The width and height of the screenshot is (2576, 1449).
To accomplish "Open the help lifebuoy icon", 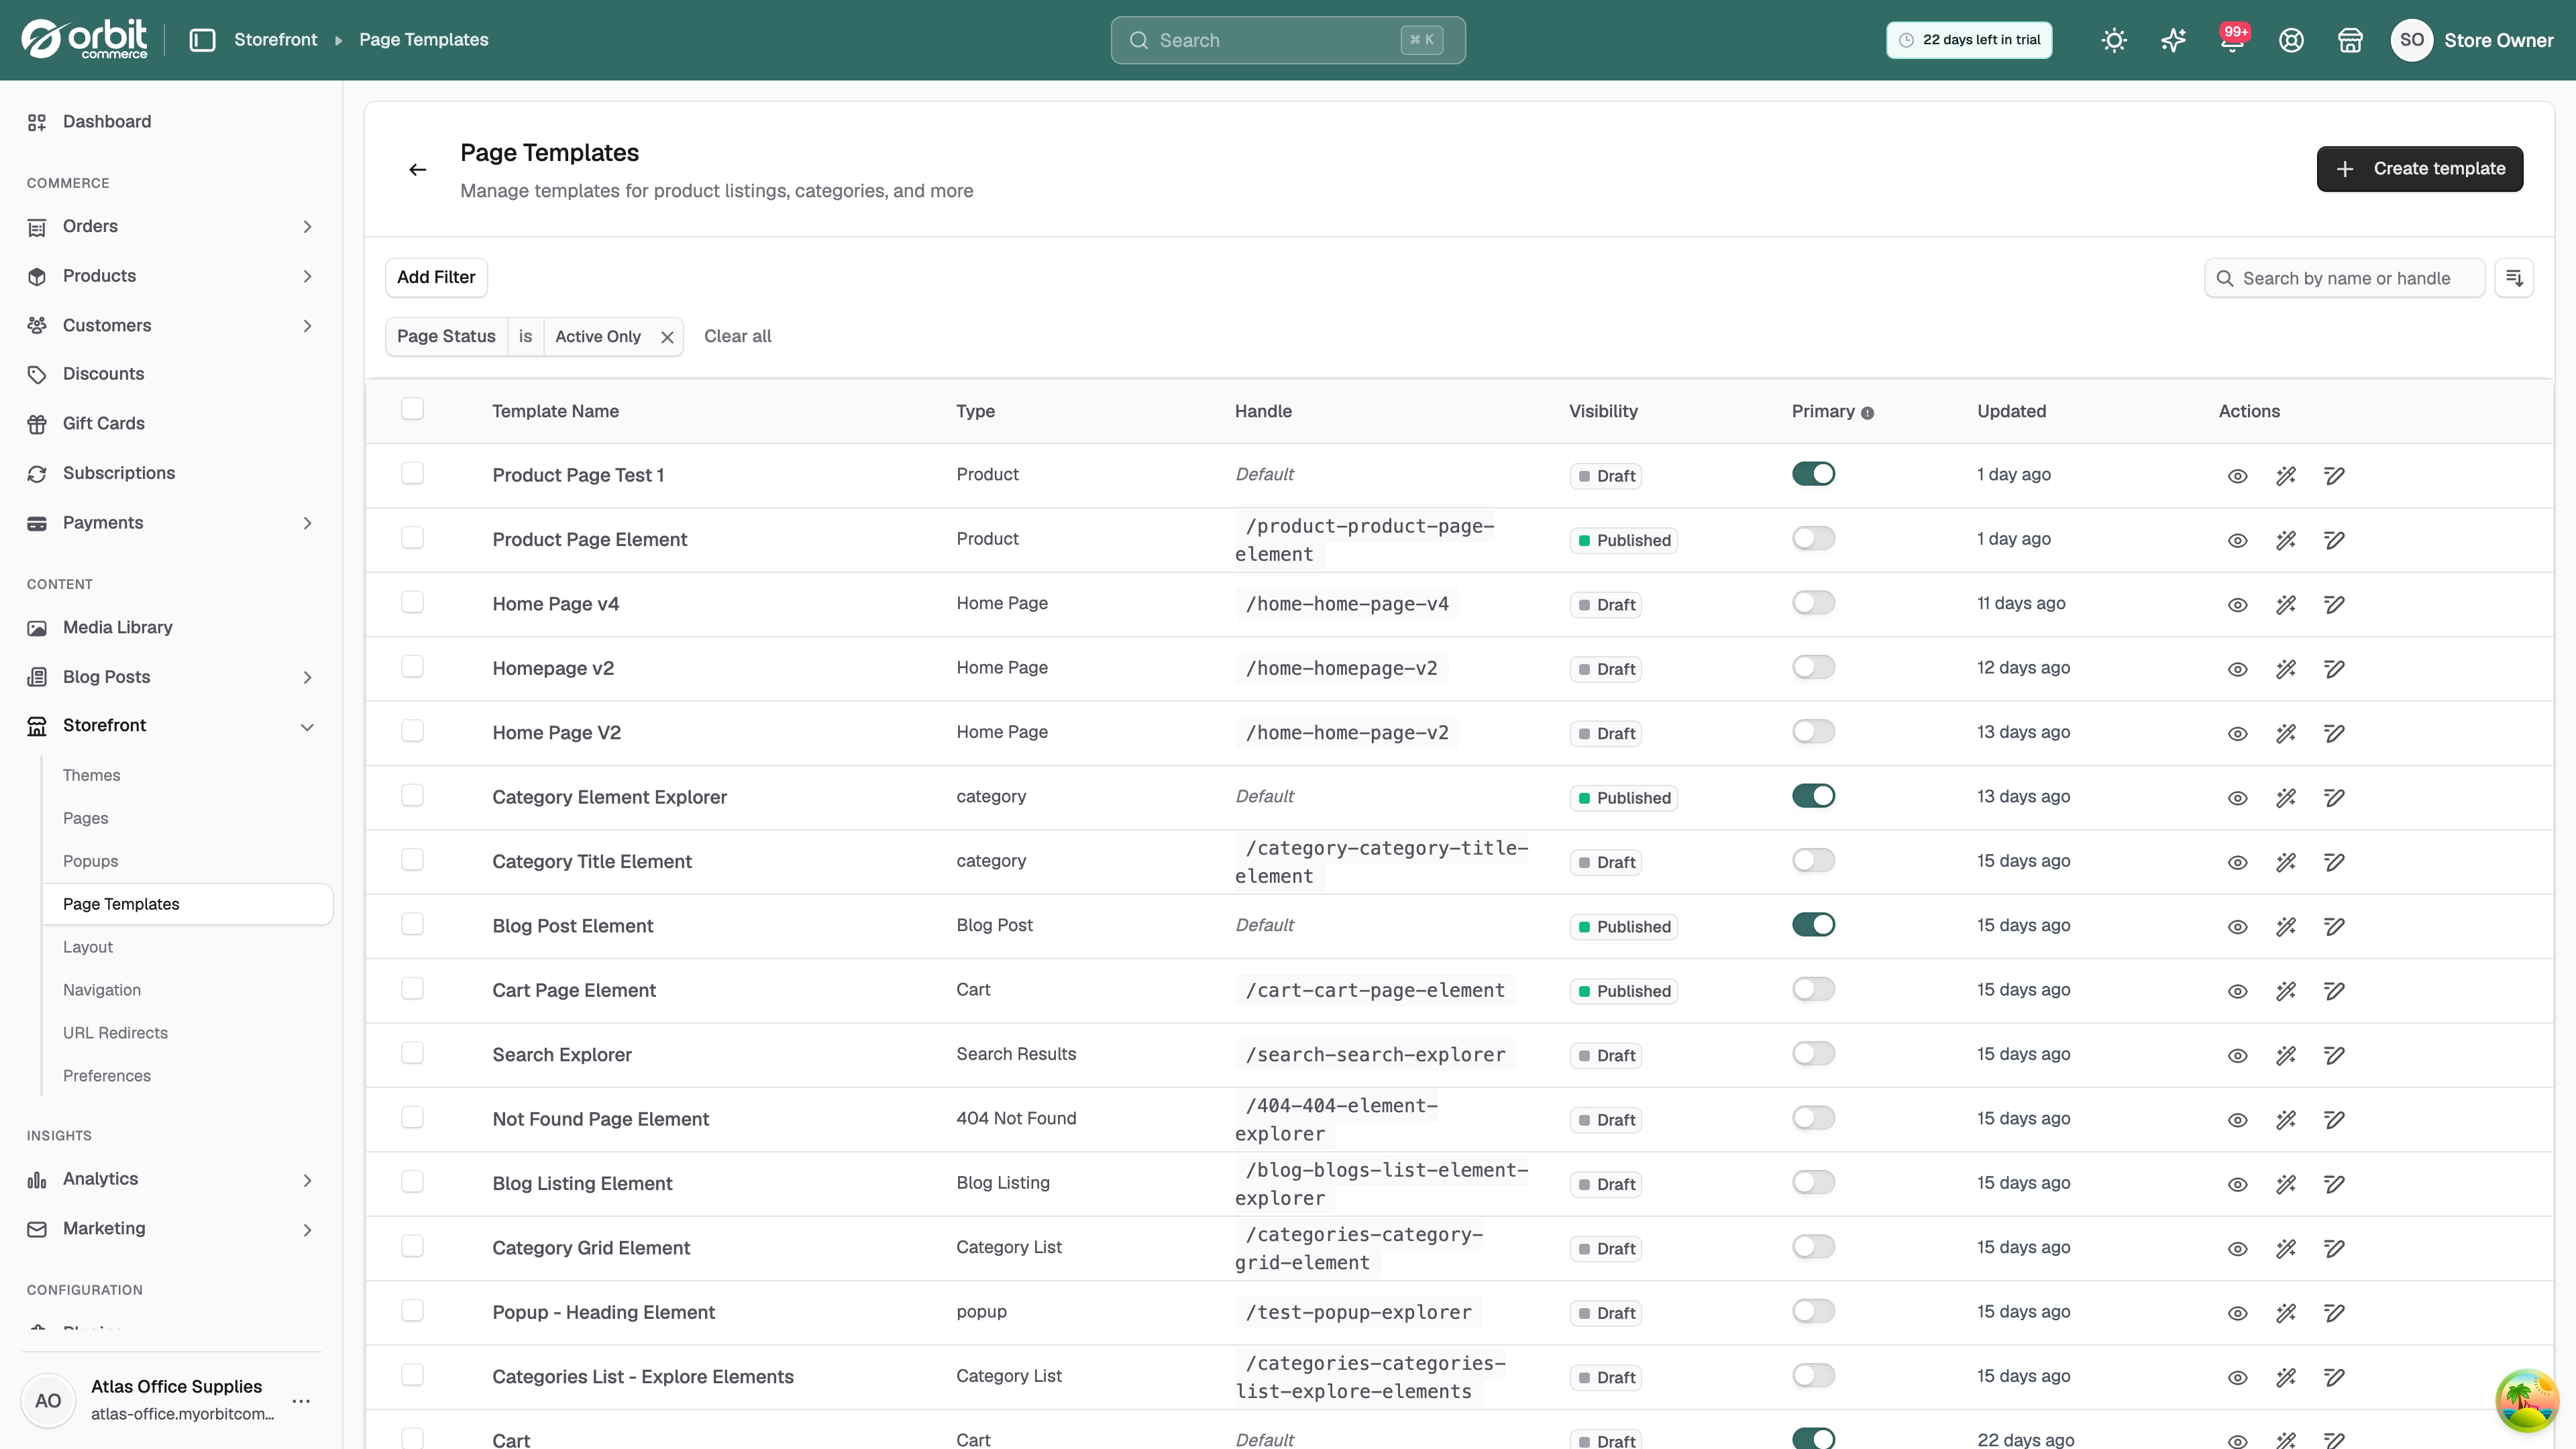I will (2291, 40).
